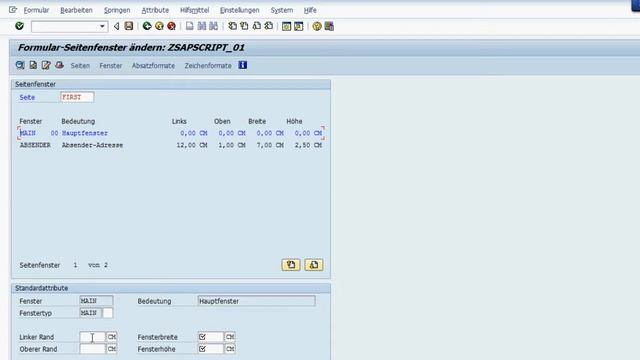Click the Absender-Adresse description cell
Image resolution: width=640 pixels, height=360 pixels.
pos(92,145)
